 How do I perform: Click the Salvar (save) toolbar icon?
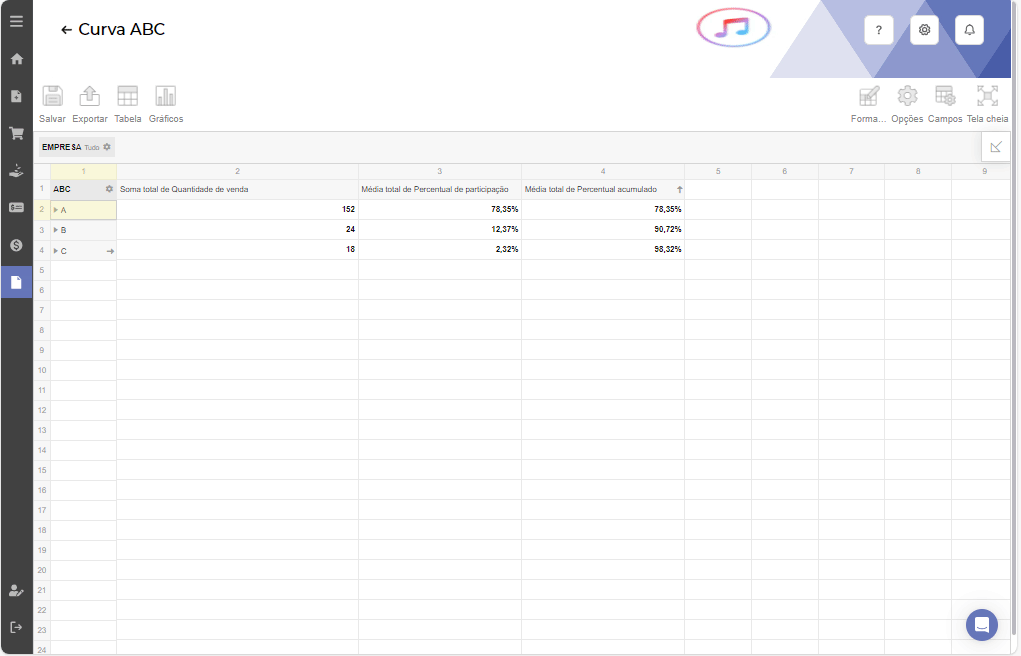(52, 97)
